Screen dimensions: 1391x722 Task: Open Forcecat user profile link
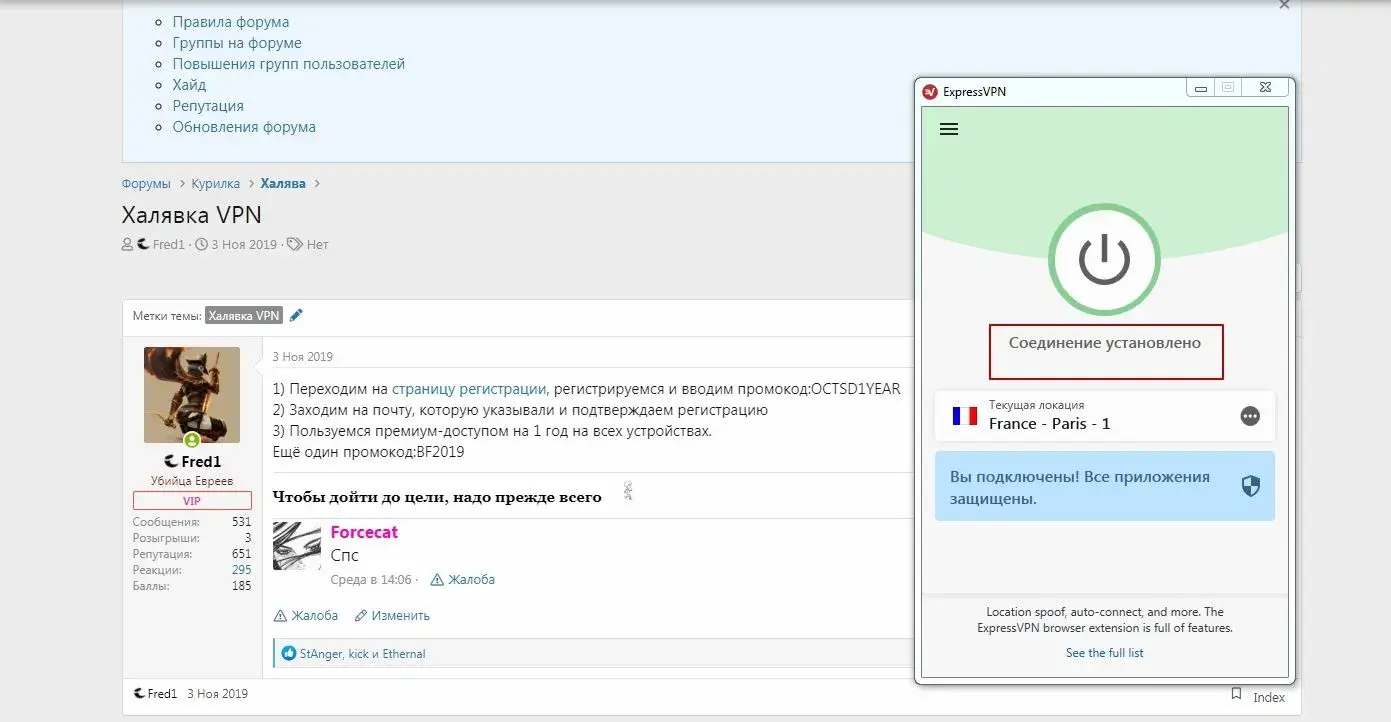pyautogui.click(x=364, y=532)
